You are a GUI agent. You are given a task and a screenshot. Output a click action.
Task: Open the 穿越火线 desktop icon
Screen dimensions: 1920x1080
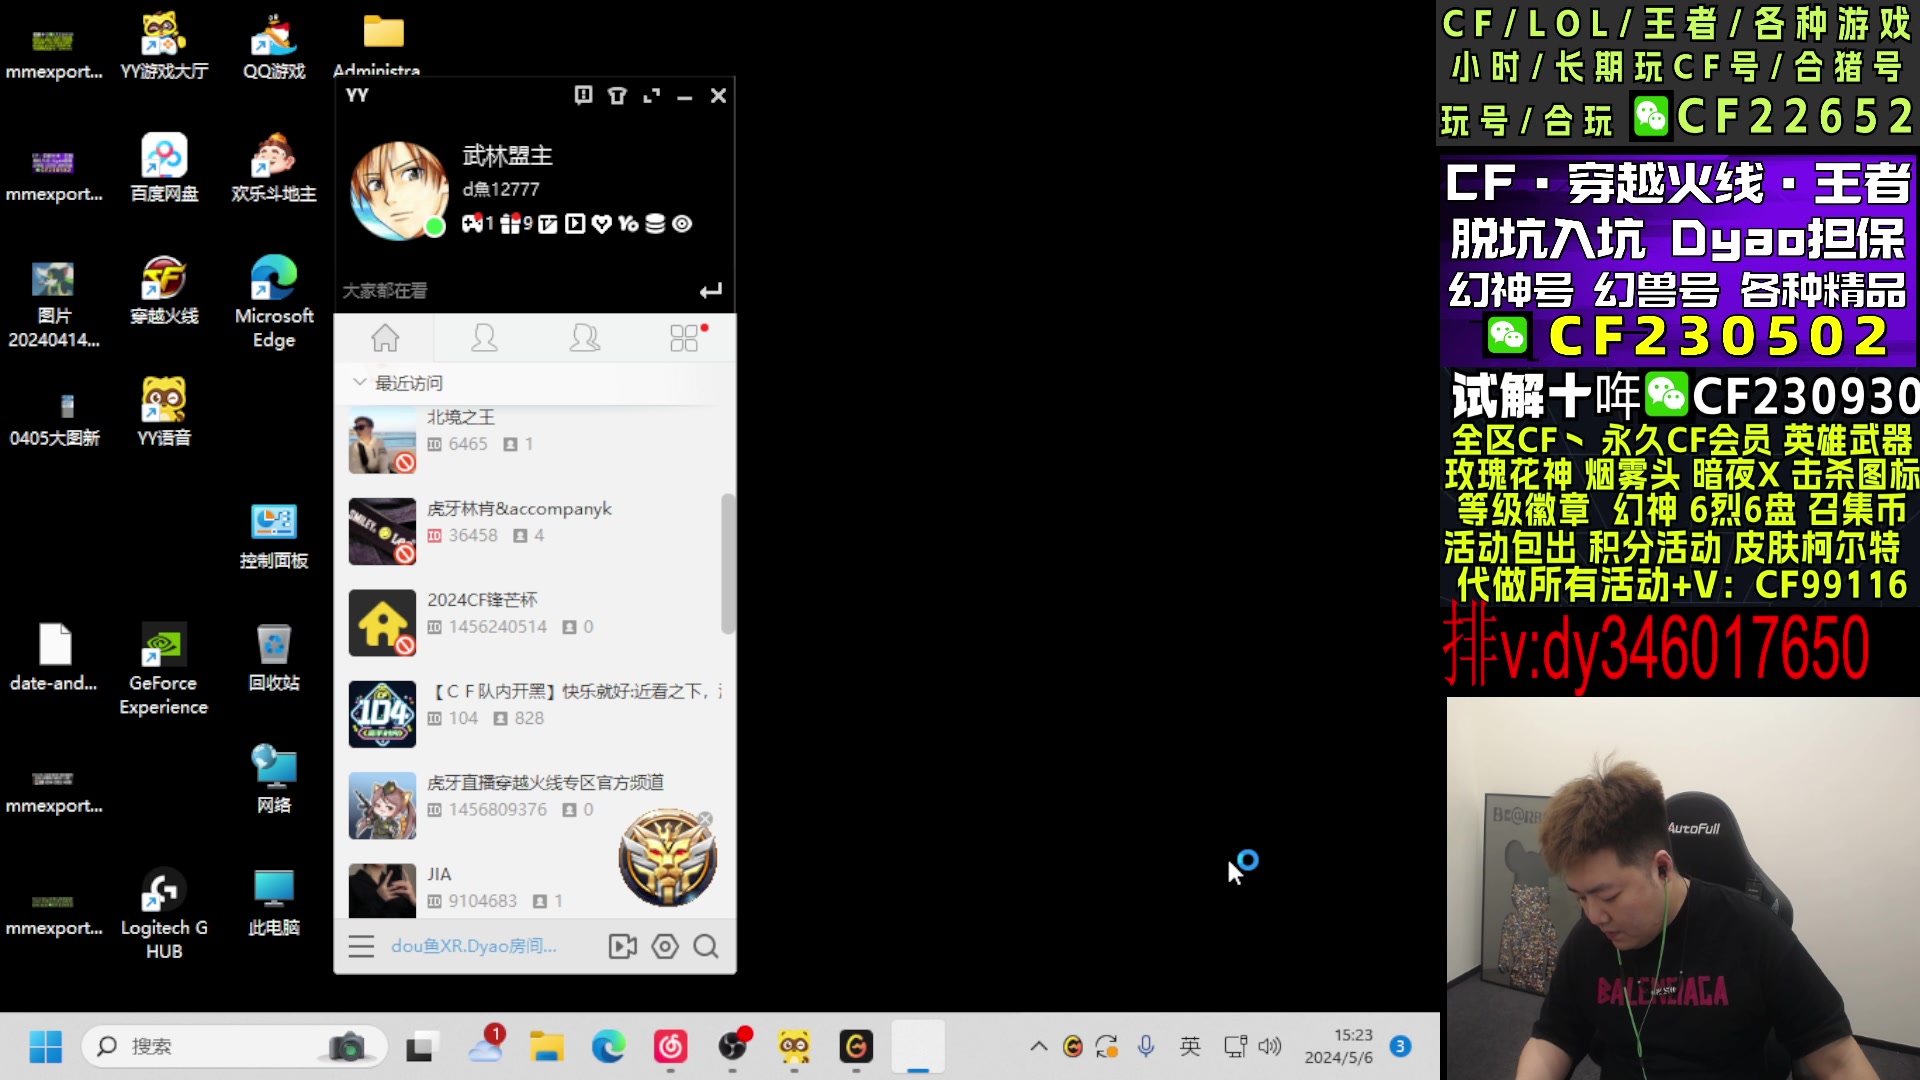pos(164,290)
